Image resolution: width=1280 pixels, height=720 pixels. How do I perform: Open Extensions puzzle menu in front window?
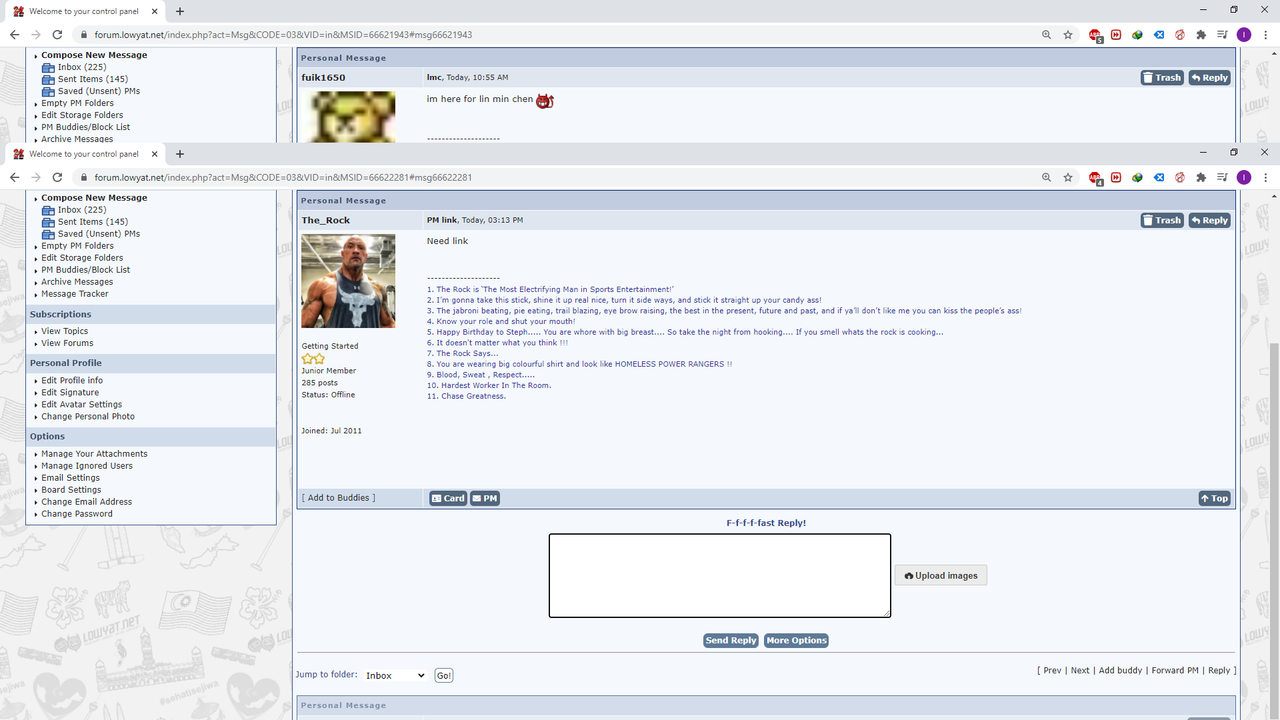(1201, 177)
